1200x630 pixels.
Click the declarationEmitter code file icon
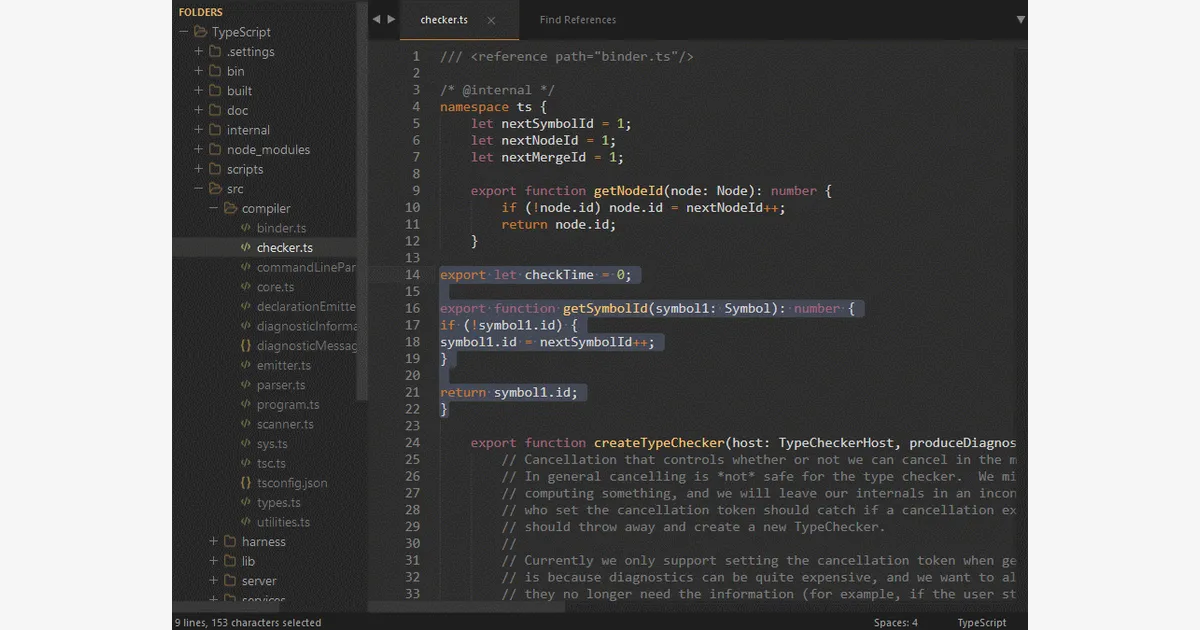tap(245, 307)
